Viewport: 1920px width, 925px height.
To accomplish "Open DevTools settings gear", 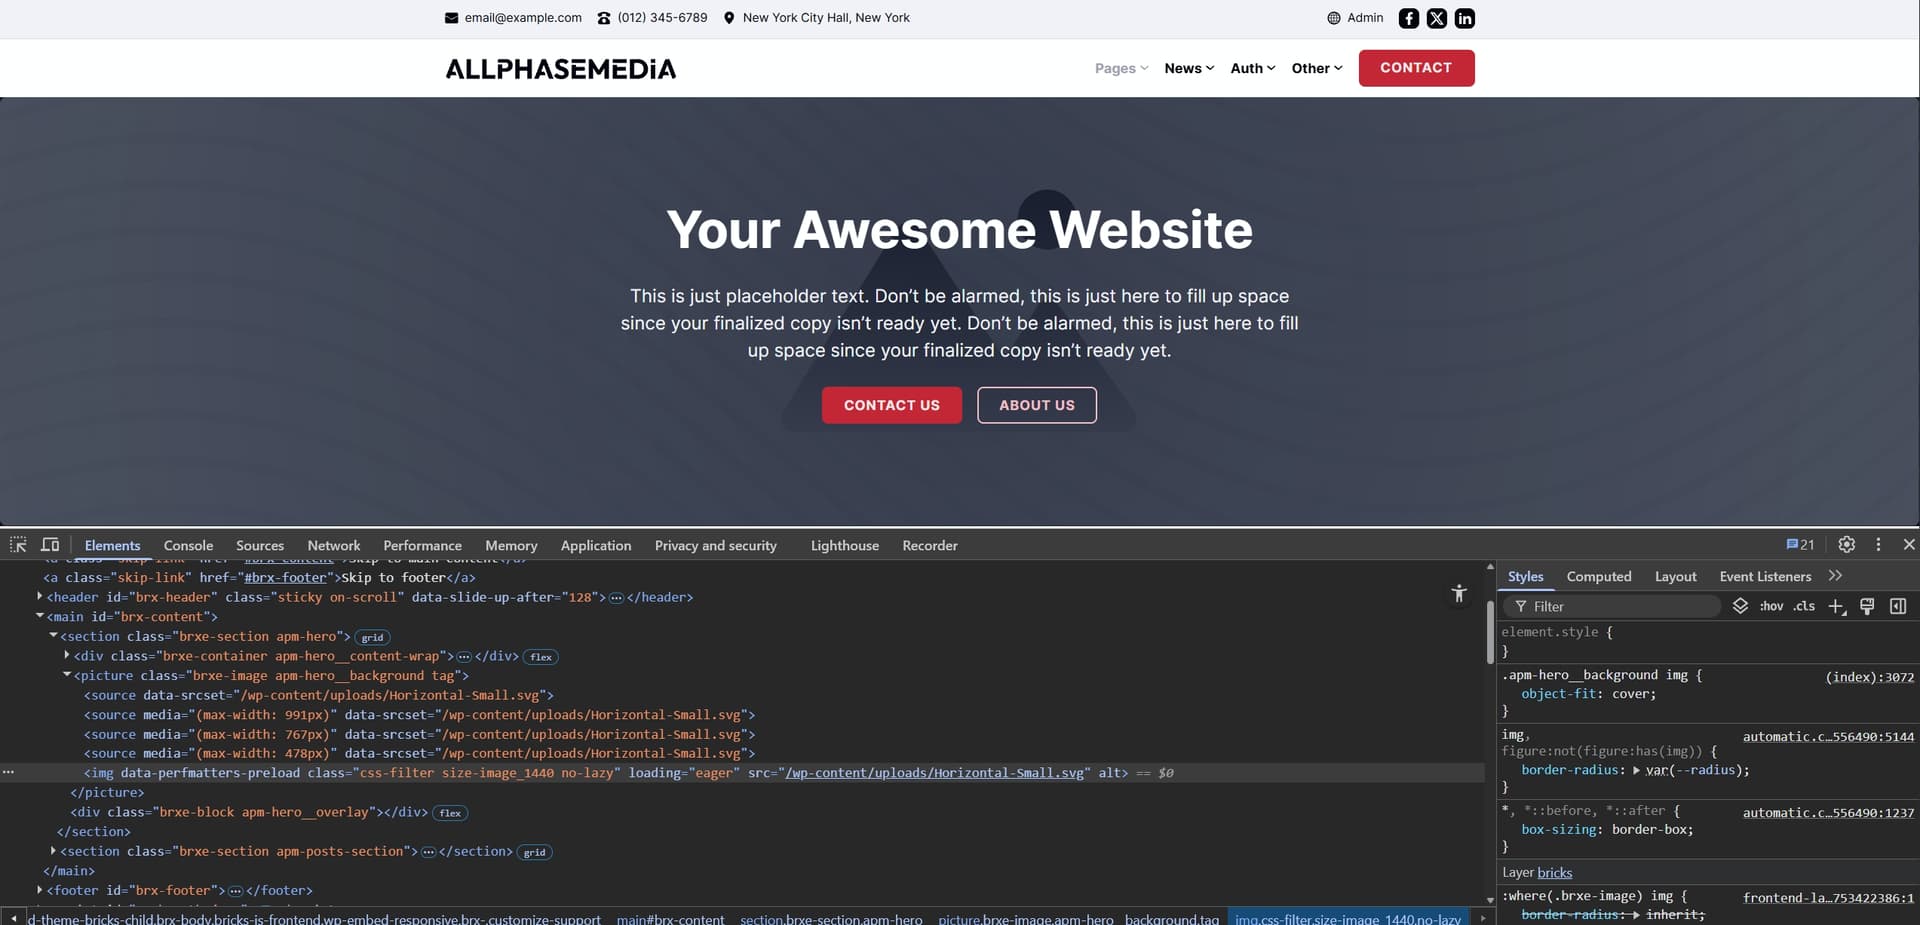I will 1846,545.
